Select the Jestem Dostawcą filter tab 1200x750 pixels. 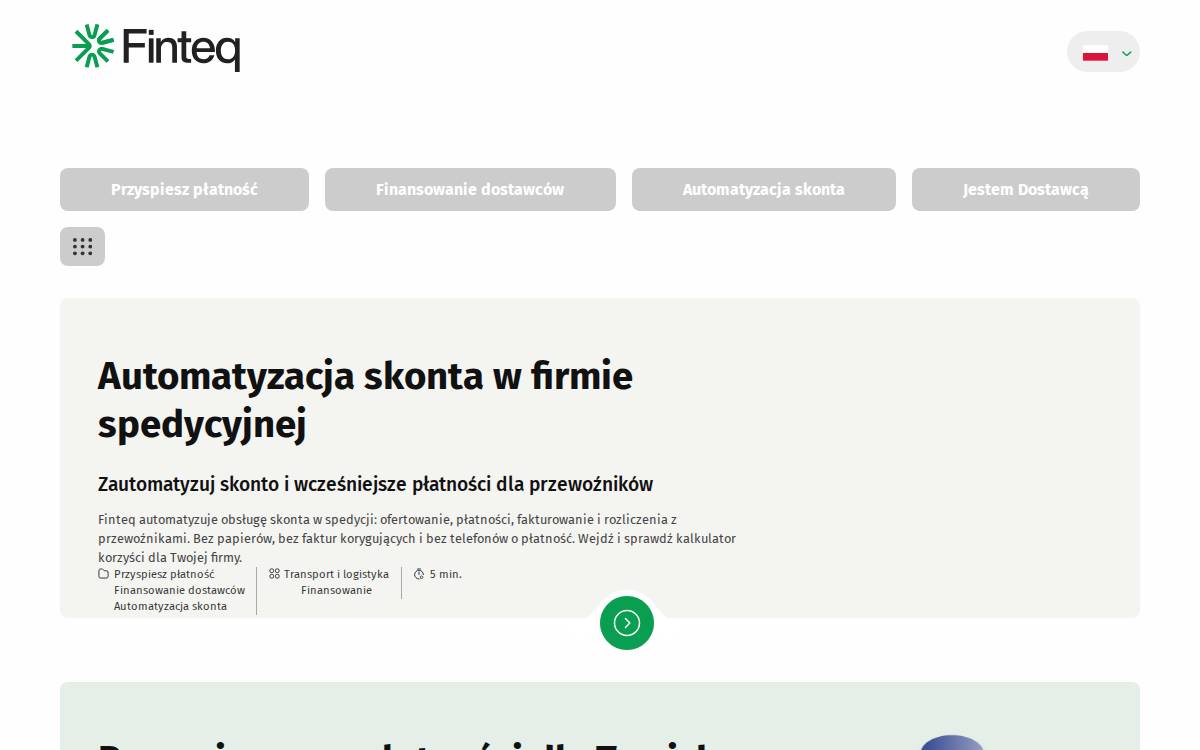pos(1026,189)
